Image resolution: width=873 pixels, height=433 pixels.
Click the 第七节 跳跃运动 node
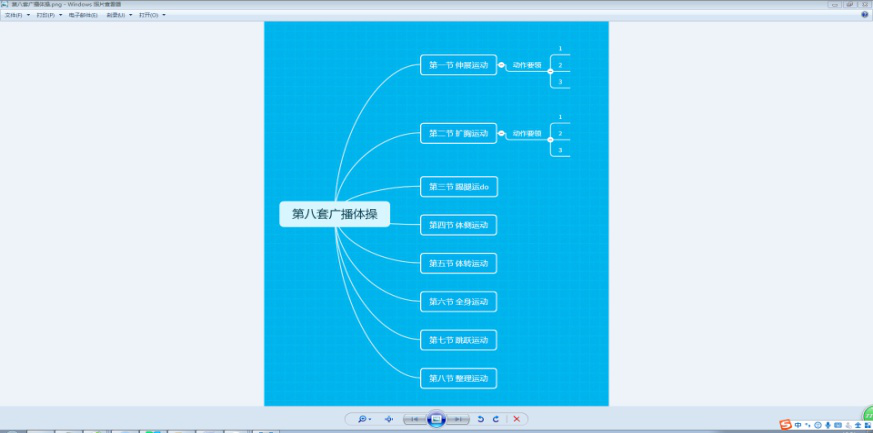tap(458, 340)
